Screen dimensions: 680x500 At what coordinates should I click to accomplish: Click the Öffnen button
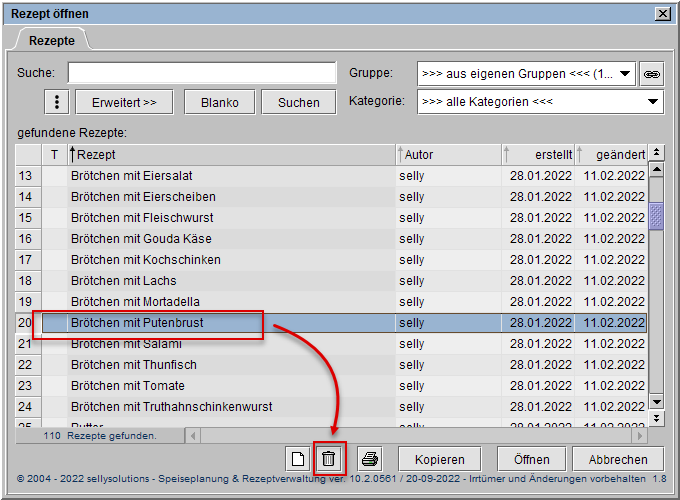(x=531, y=459)
